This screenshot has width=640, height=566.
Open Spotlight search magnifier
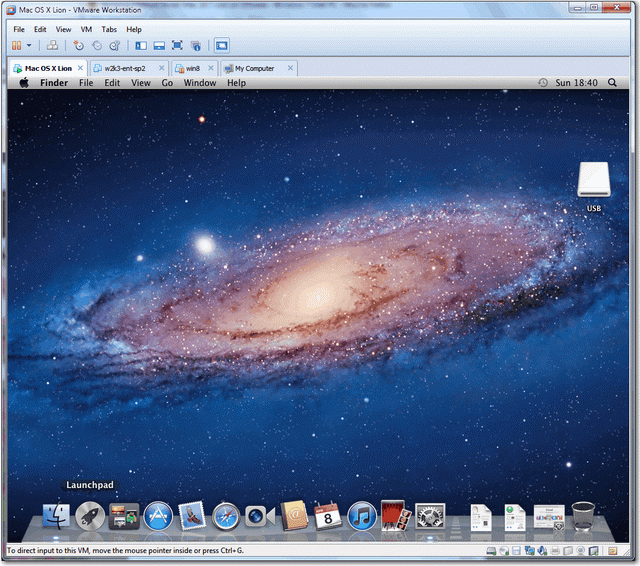612,83
